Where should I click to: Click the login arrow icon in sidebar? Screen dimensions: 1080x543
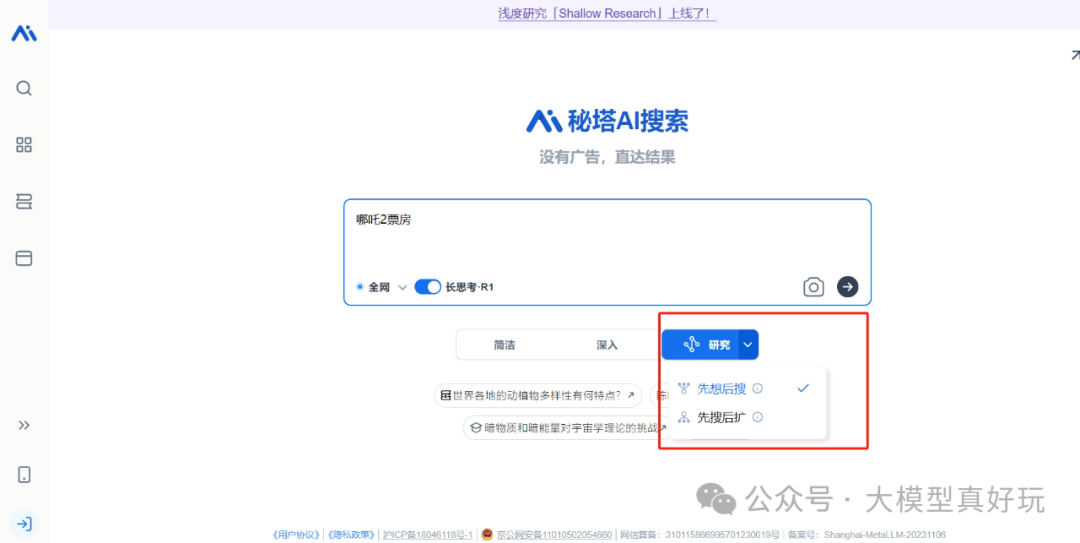click(x=24, y=524)
